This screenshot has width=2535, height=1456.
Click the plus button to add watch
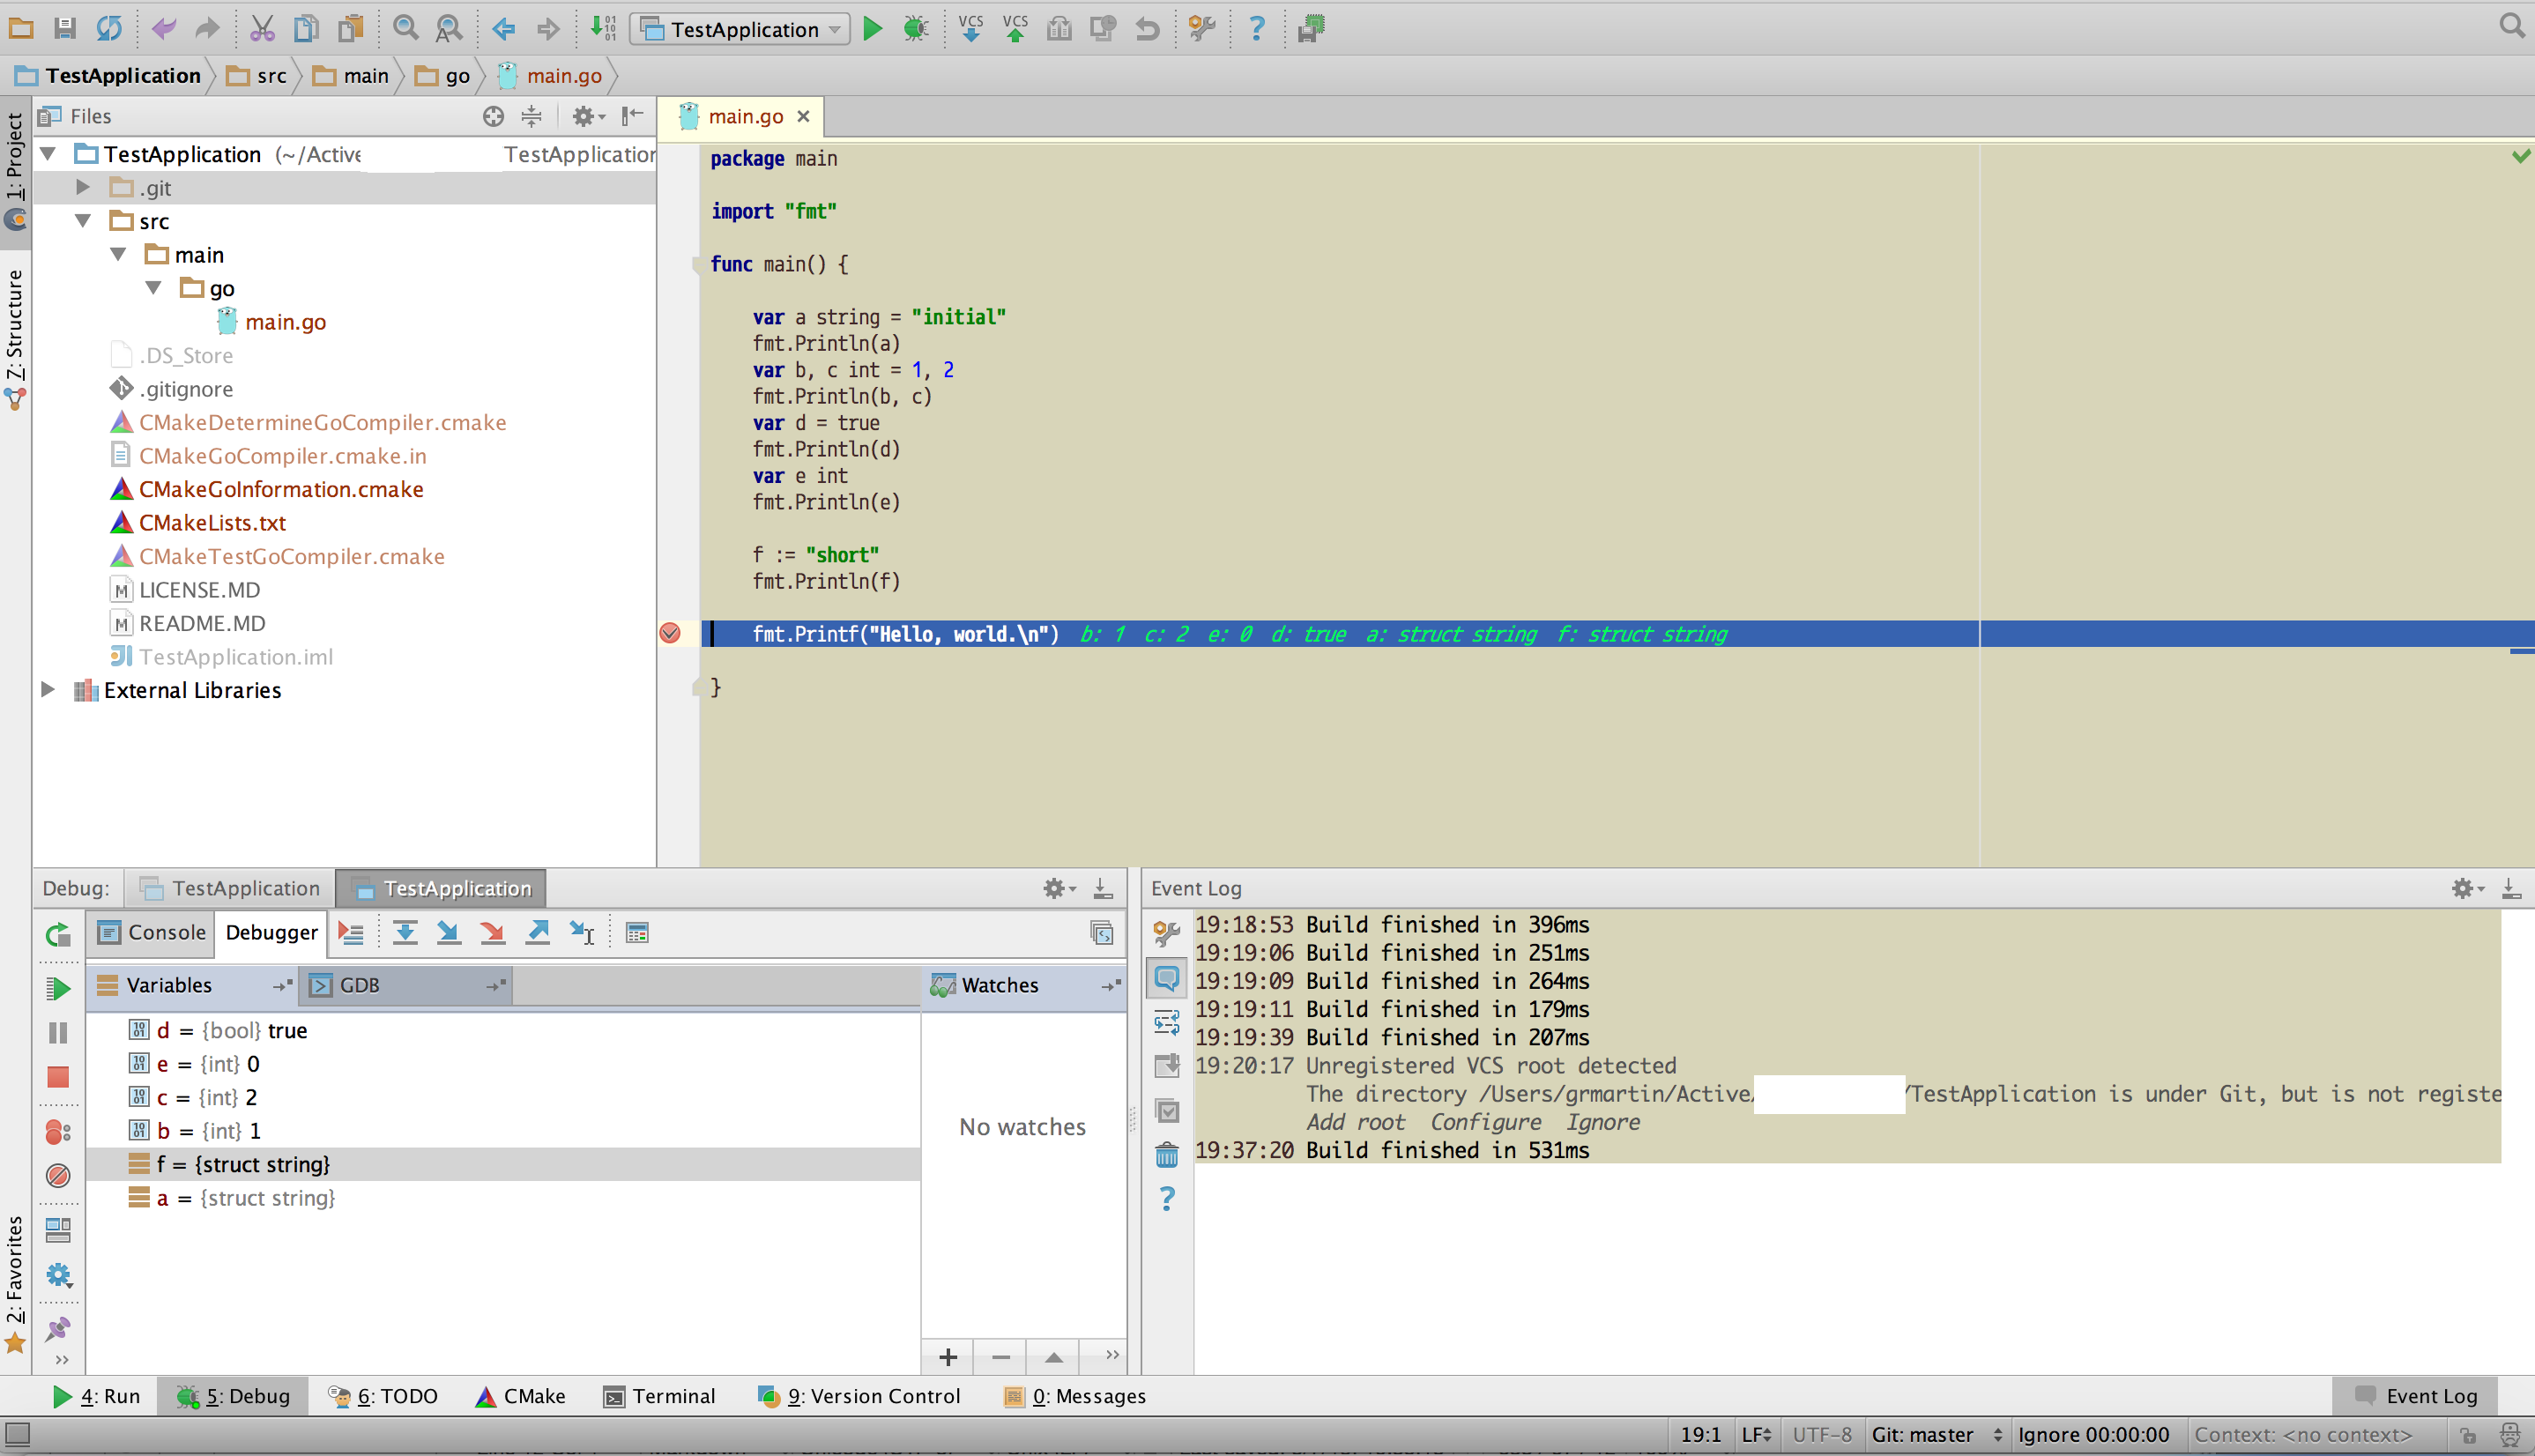tap(948, 1357)
